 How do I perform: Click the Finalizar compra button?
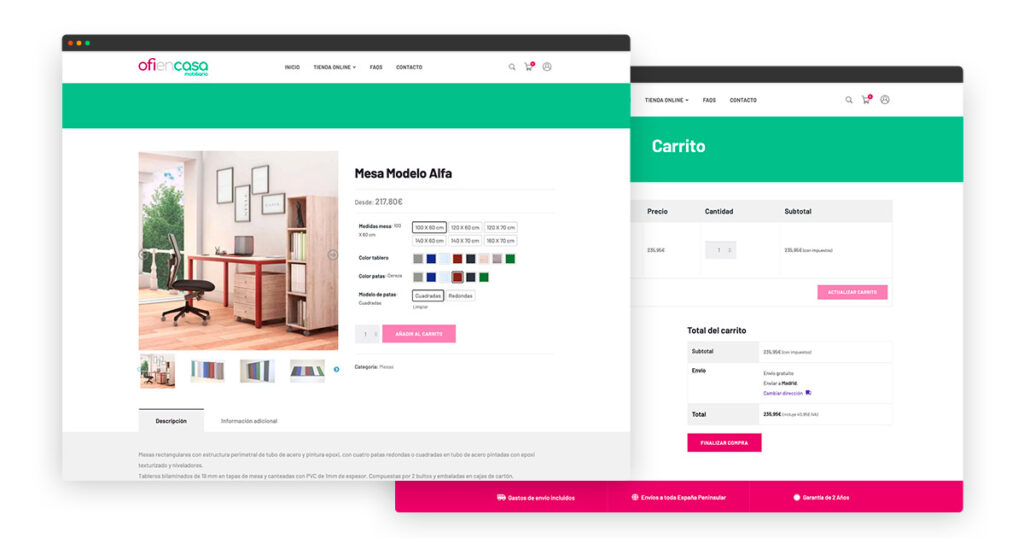pyautogui.click(x=724, y=443)
